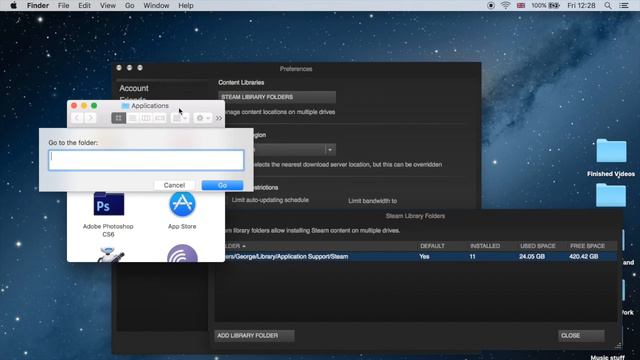This screenshot has height=360, width=640.
Task: Click the Fri 12:28 clock
Action: 581,6
